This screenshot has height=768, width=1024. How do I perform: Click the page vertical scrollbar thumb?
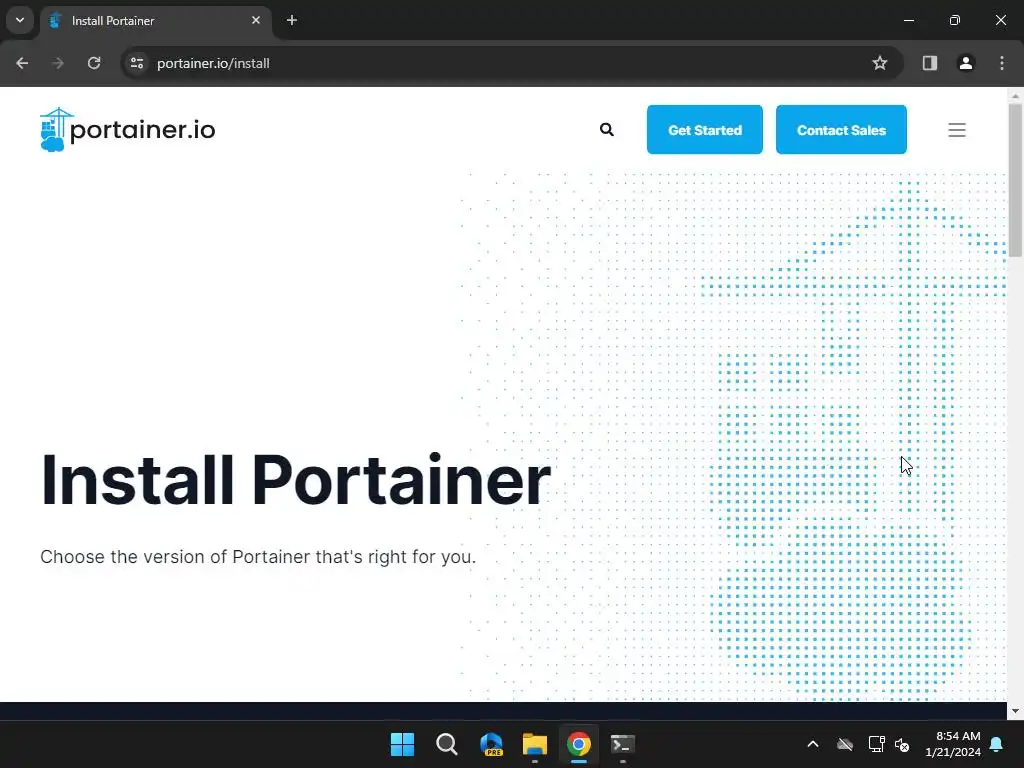click(1015, 180)
